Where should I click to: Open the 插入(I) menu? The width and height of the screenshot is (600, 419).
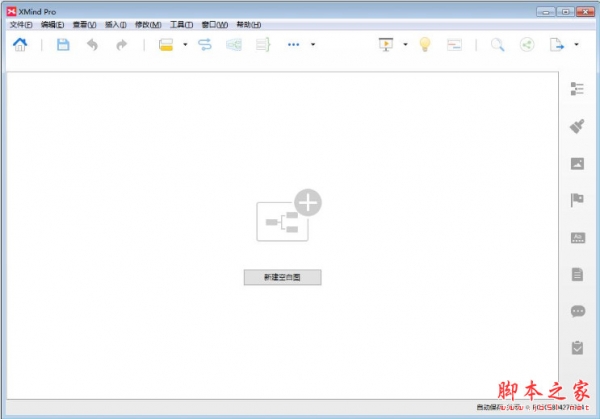[116, 25]
